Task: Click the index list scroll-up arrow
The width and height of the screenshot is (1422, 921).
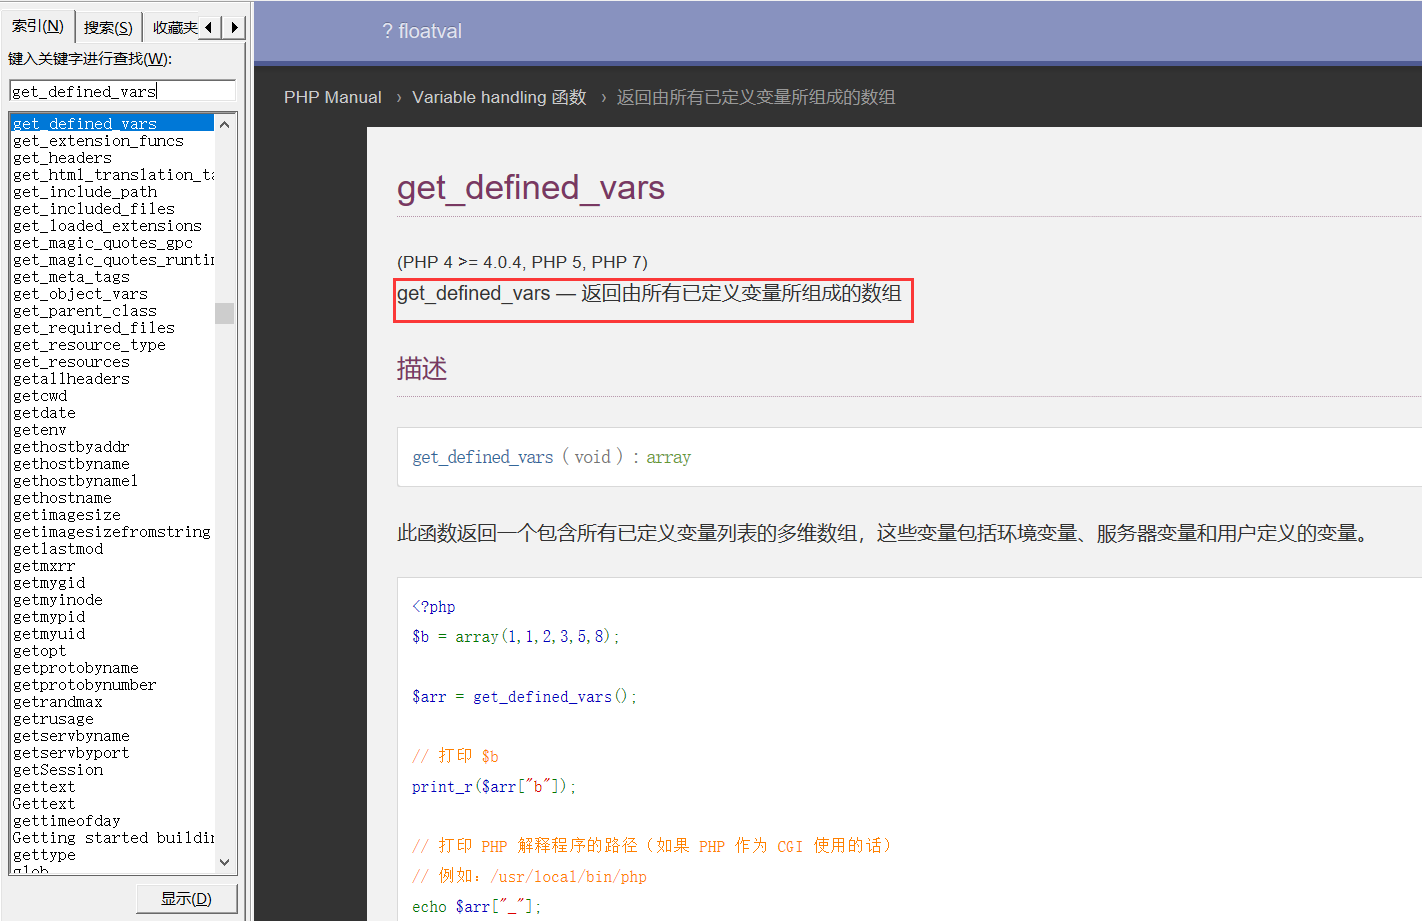Action: [224, 124]
